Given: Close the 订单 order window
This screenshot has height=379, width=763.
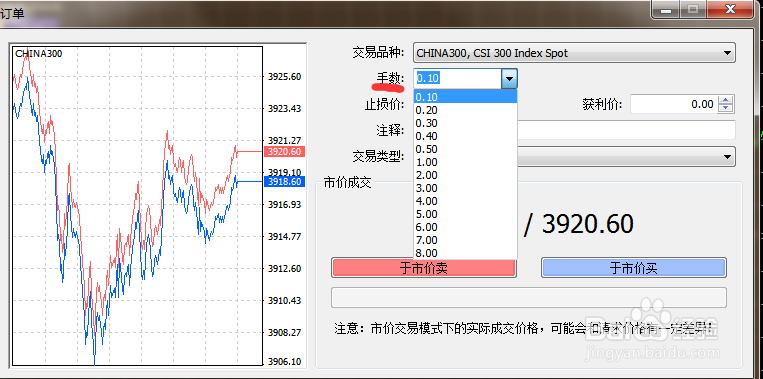Looking at the screenshot, I should (x=730, y=9).
